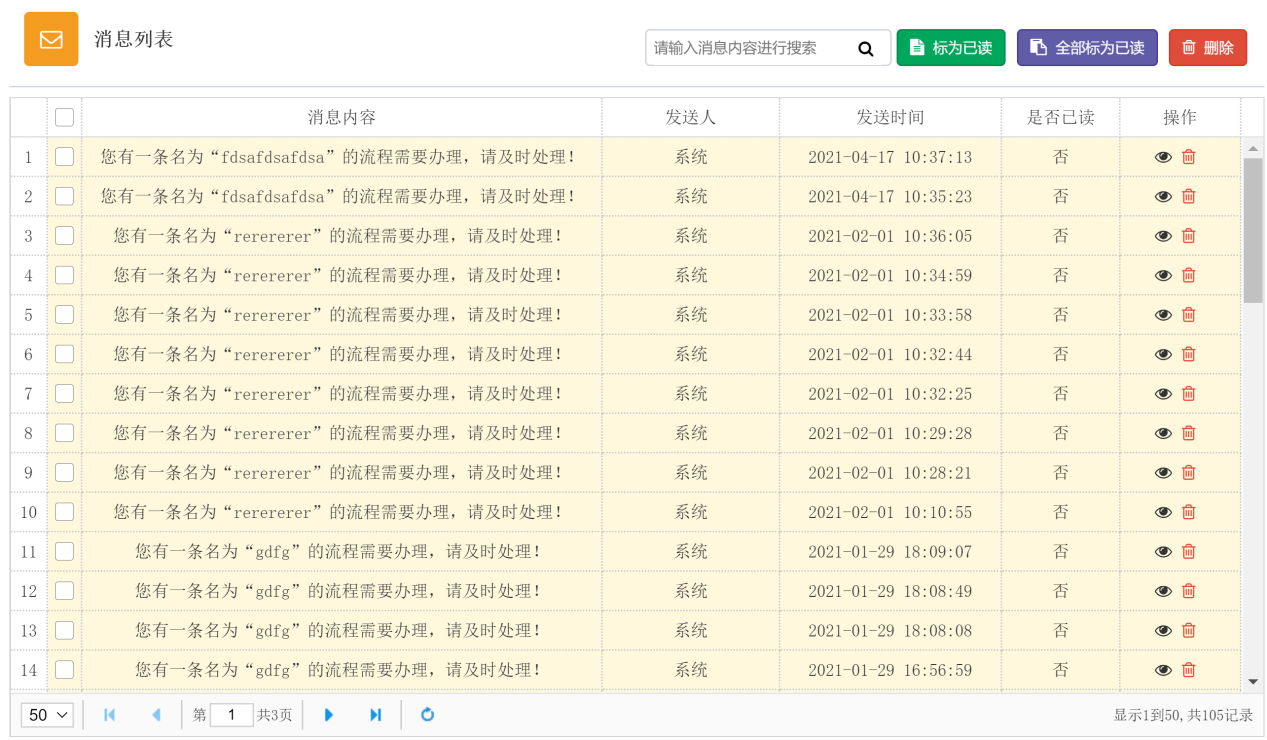Click the vertical scrollbar thumb
The height and width of the screenshot is (740, 1267).
[1253, 230]
